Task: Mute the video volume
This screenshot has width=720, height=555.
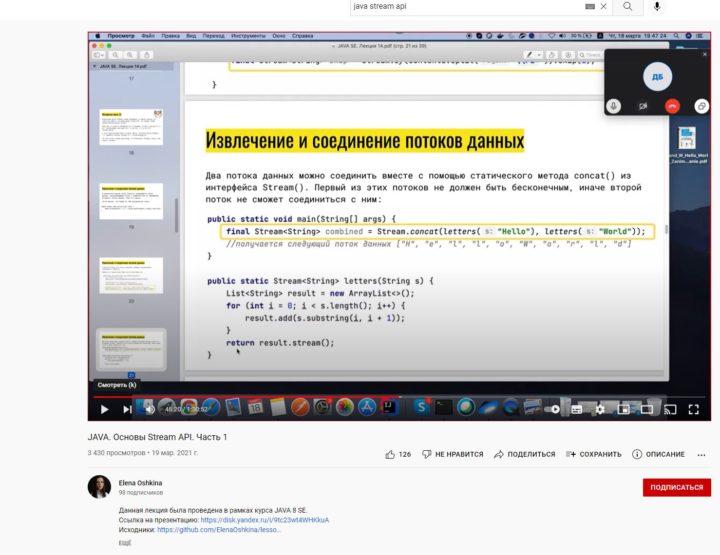Action: [150, 409]
